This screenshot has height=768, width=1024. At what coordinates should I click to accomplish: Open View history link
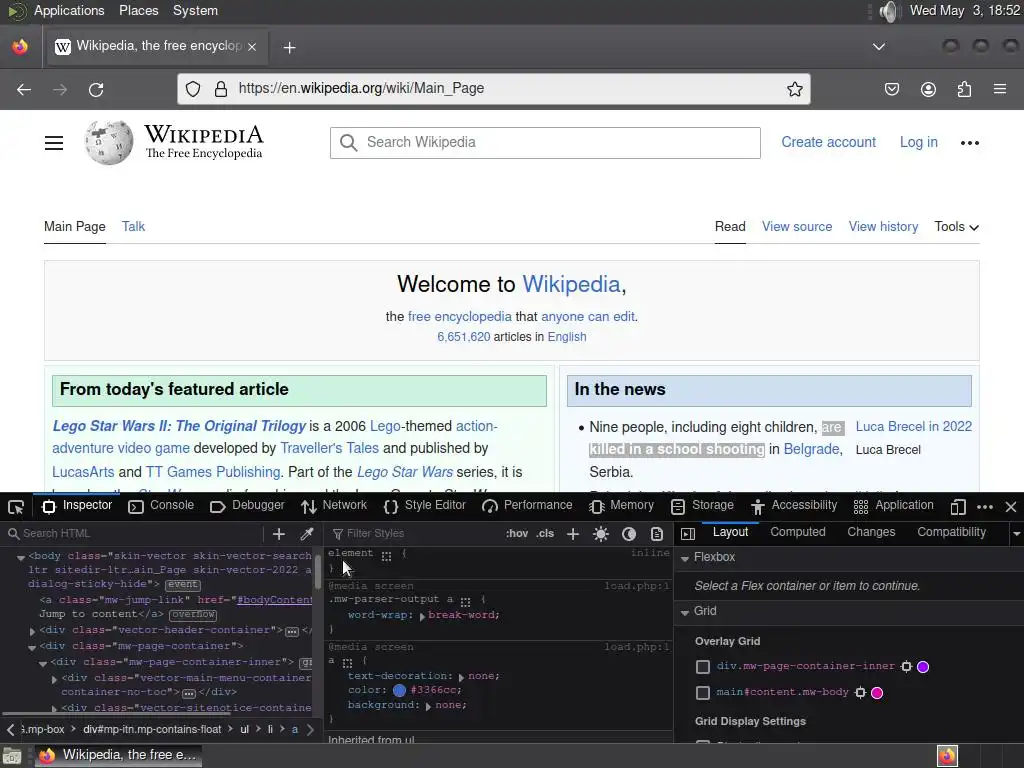(x=883, y=227)
